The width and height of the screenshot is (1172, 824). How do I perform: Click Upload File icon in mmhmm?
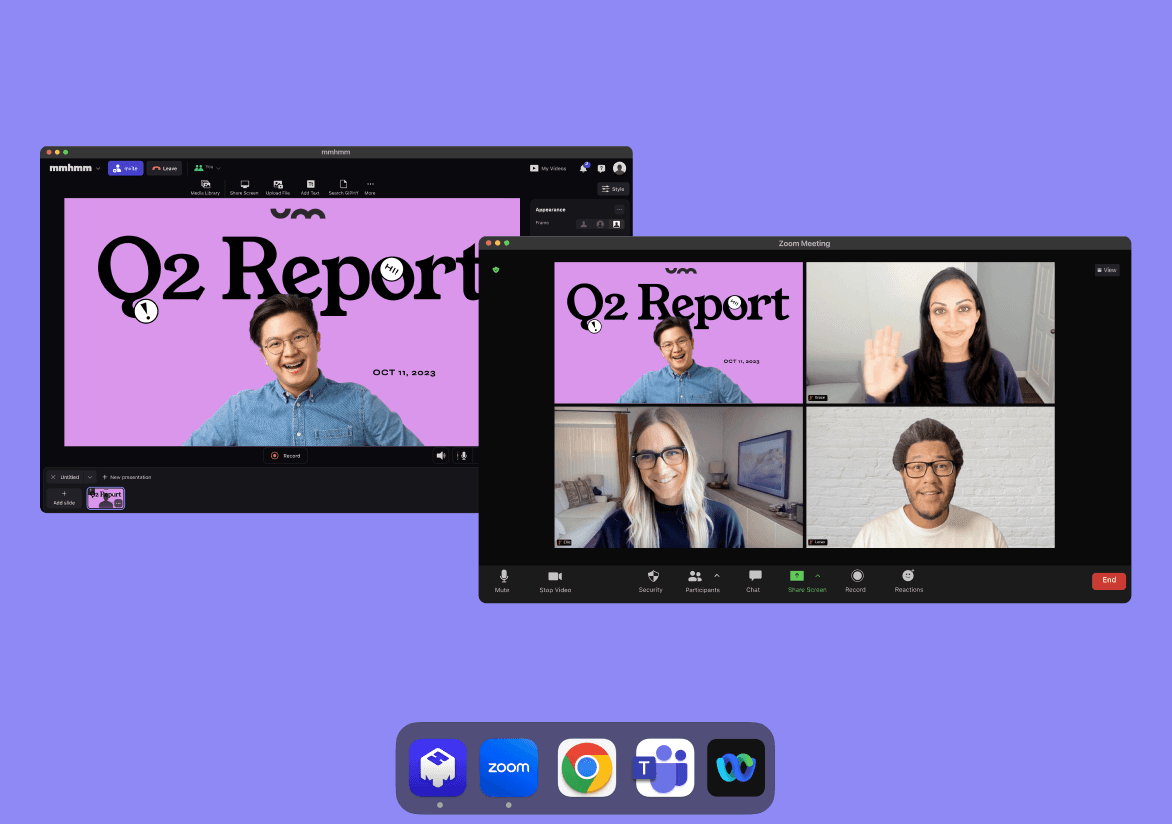[278, 186]
